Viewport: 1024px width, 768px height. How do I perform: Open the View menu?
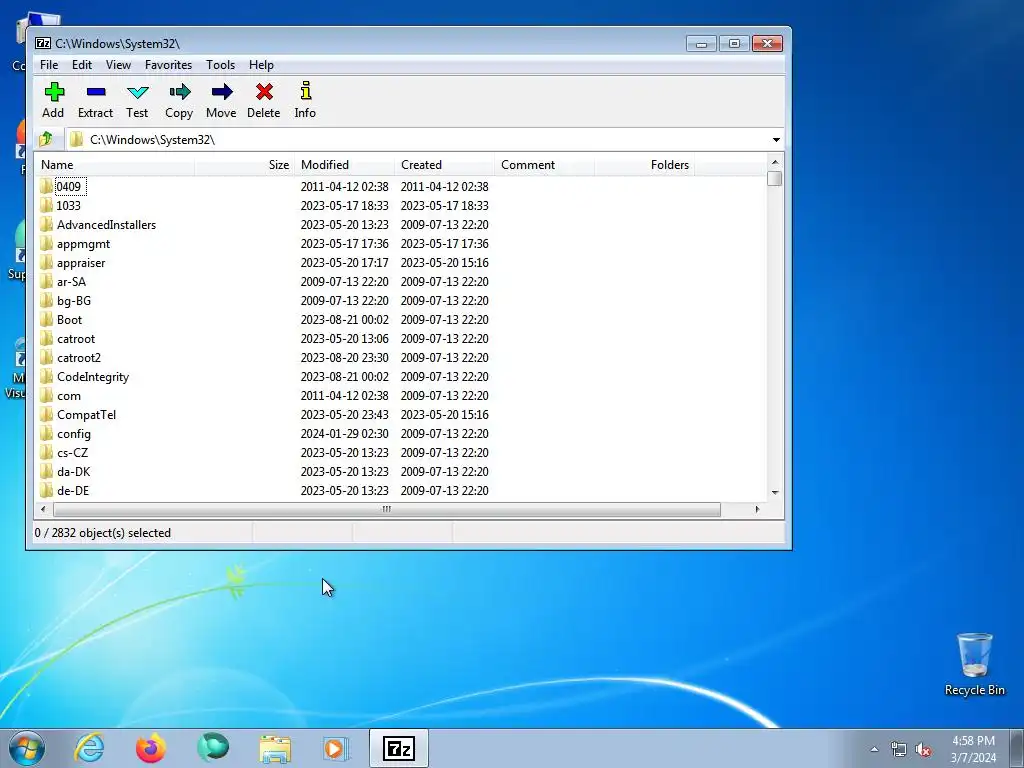(x=118, y=65)
